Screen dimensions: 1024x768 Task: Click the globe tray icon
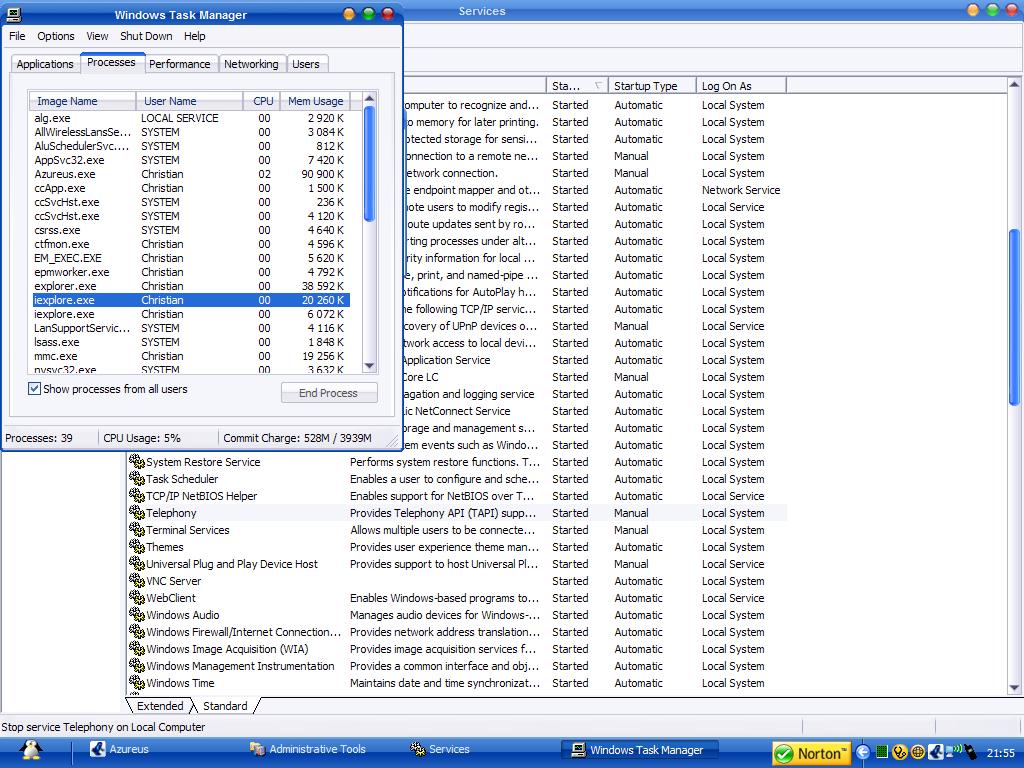coord(917,753)
